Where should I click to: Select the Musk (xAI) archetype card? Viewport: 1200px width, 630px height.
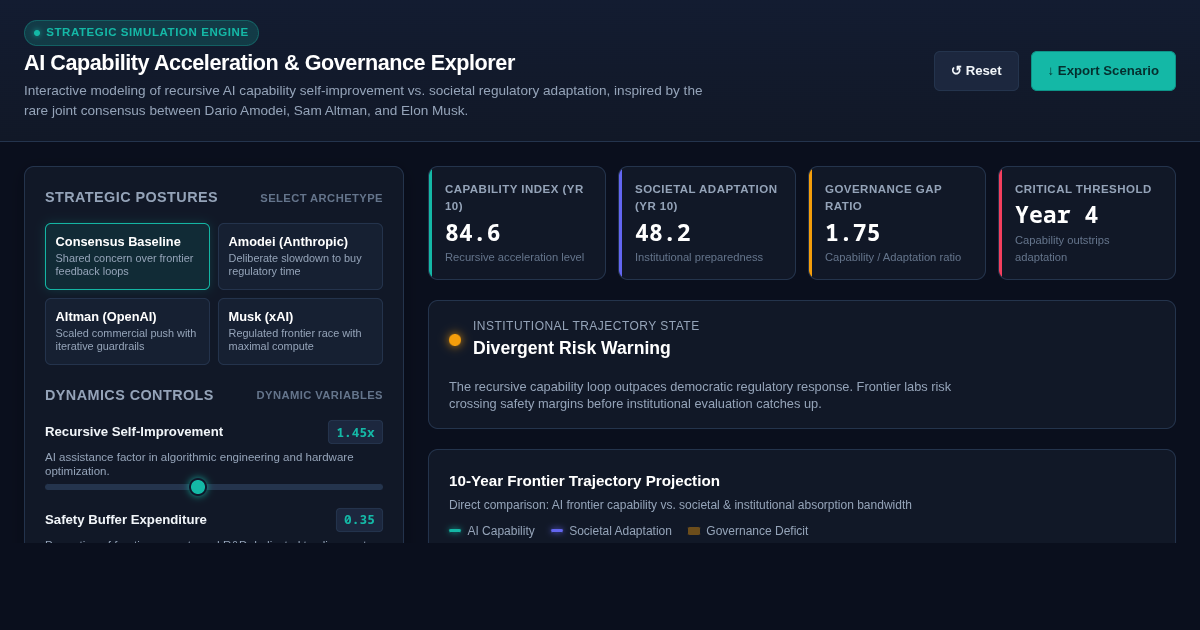(300, 331)
